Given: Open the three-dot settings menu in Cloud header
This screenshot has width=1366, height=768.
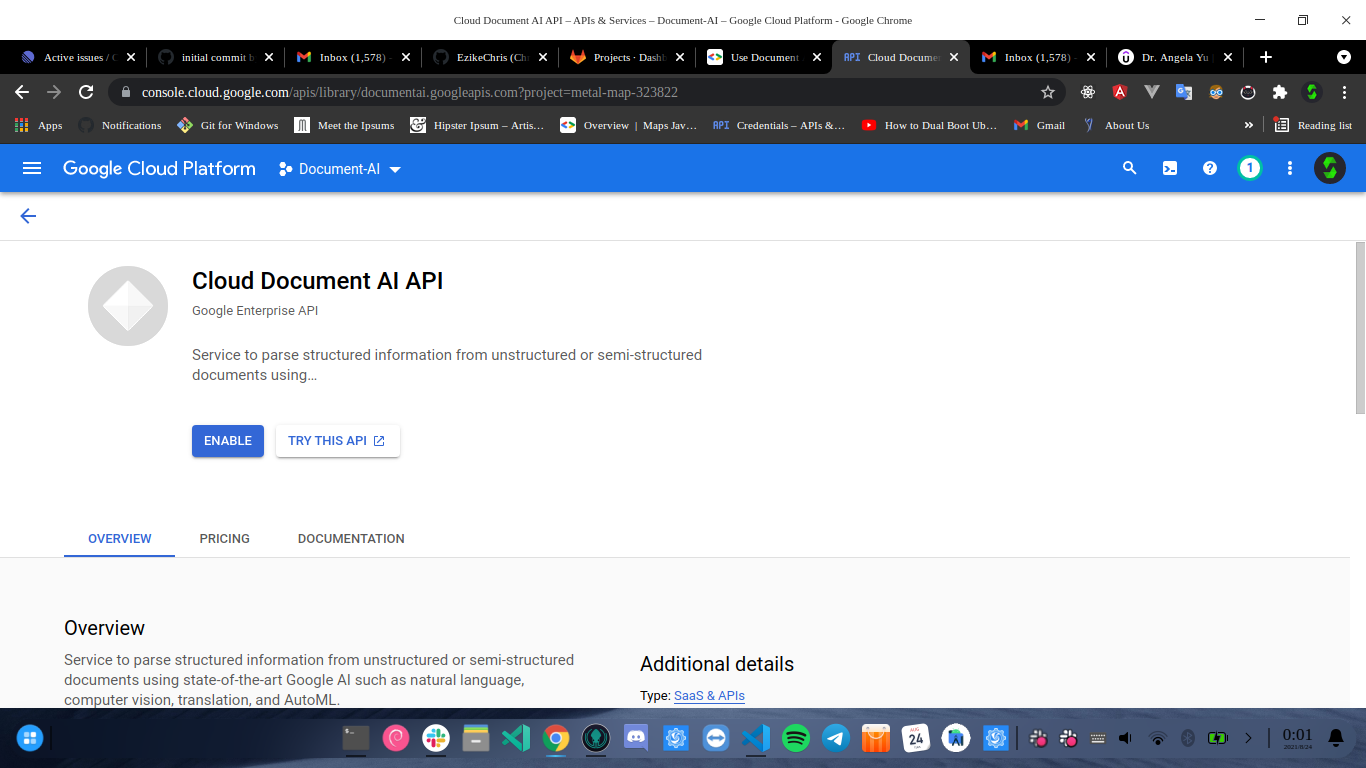Looking at the screenshot, I should [x=1290, y=168].
